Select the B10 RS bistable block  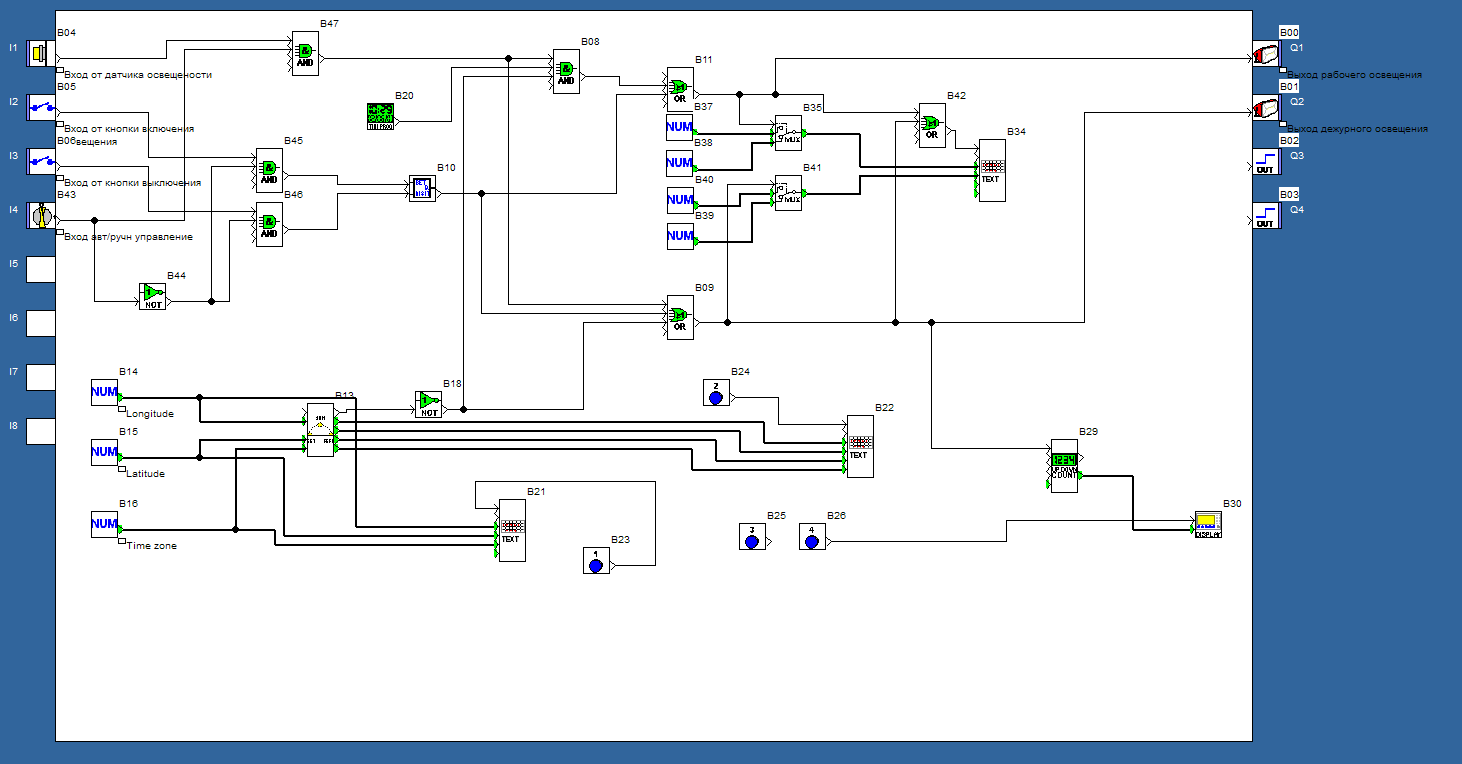(422, 188)
